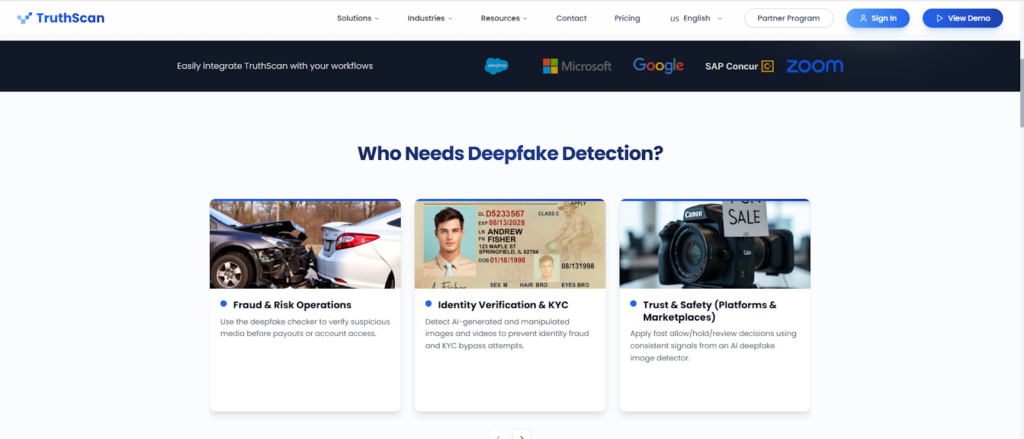Open the English language selector

696,18
